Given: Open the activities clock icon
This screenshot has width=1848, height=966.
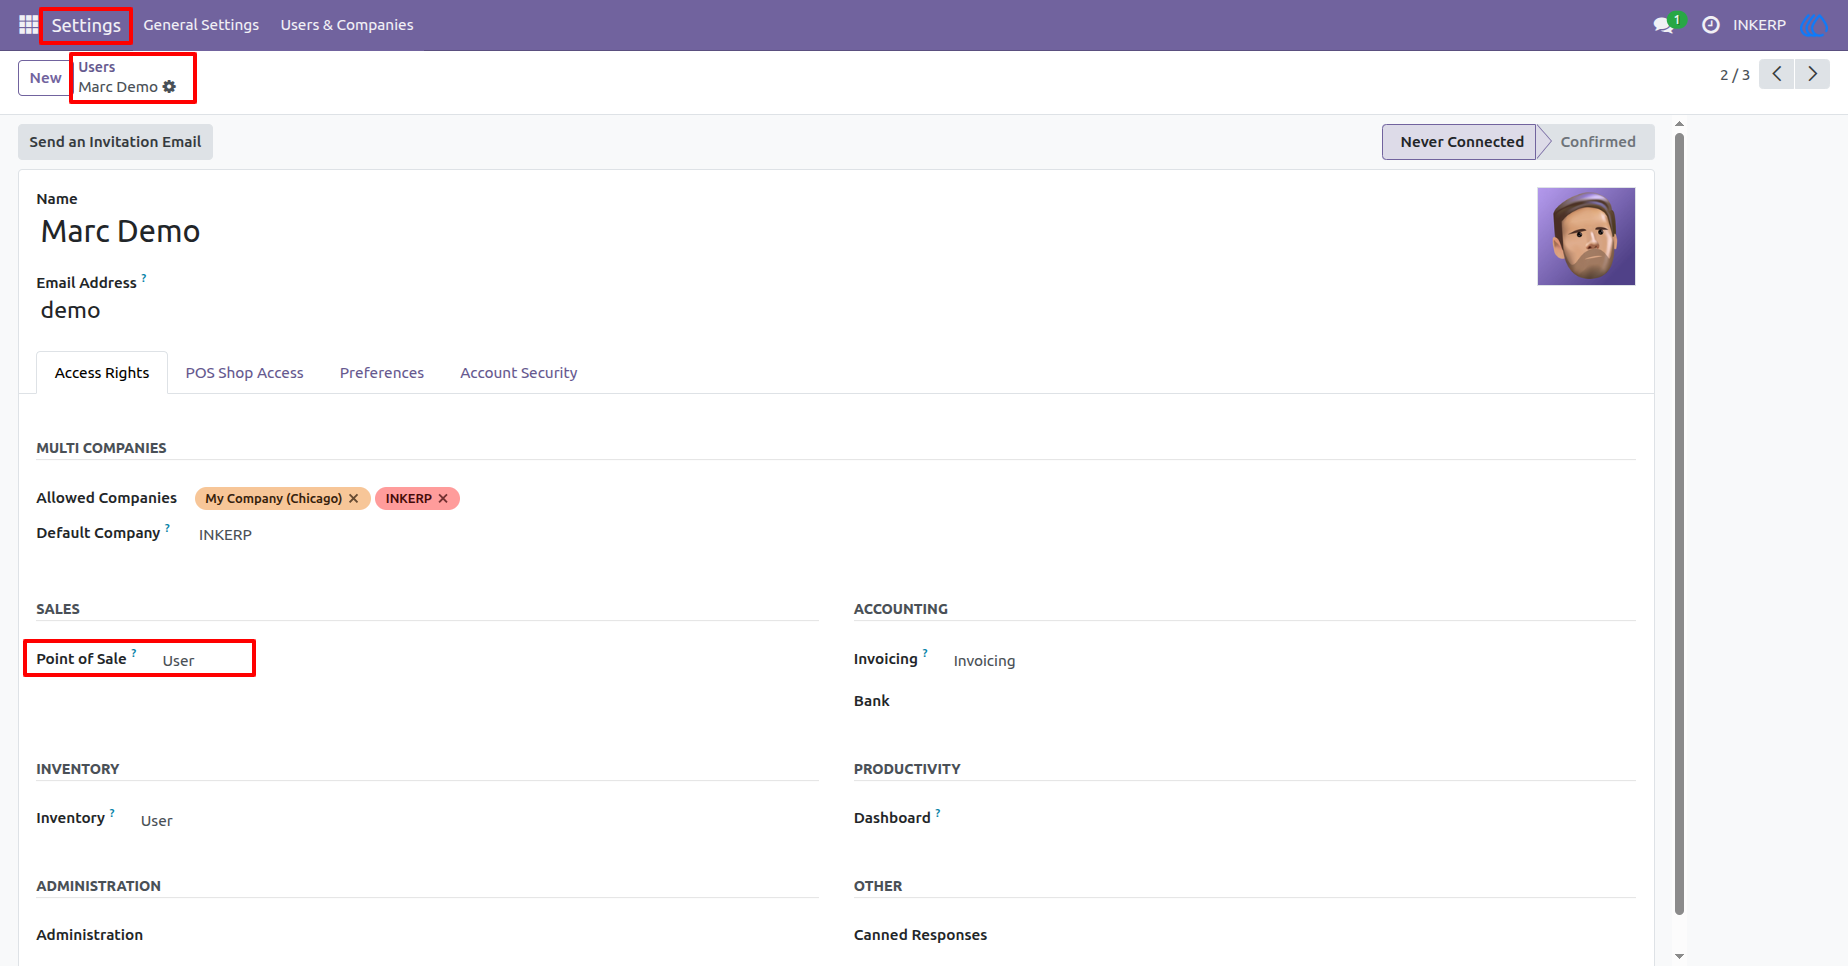Looking at the screenshot, I should [1711, 25].
